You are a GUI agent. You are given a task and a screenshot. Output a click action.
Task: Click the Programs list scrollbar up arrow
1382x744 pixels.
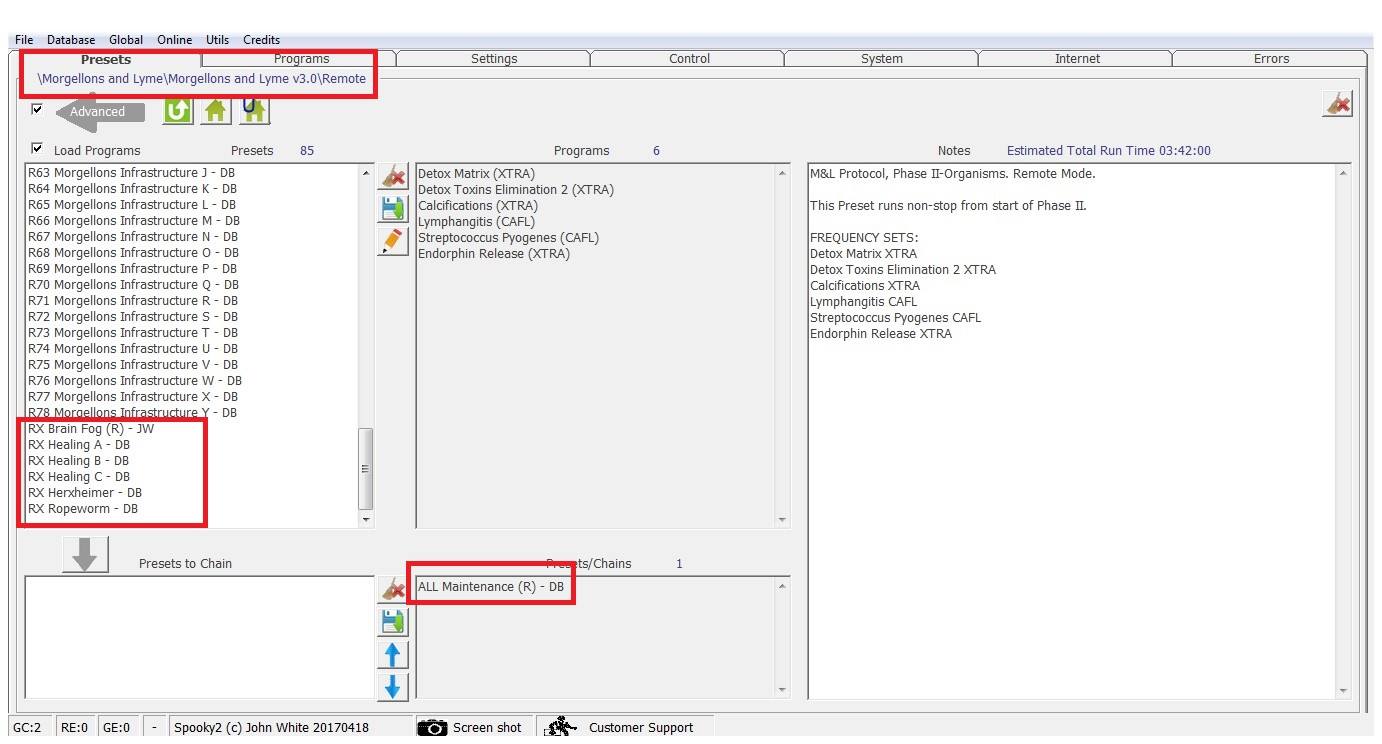click(x=782, y=173)
